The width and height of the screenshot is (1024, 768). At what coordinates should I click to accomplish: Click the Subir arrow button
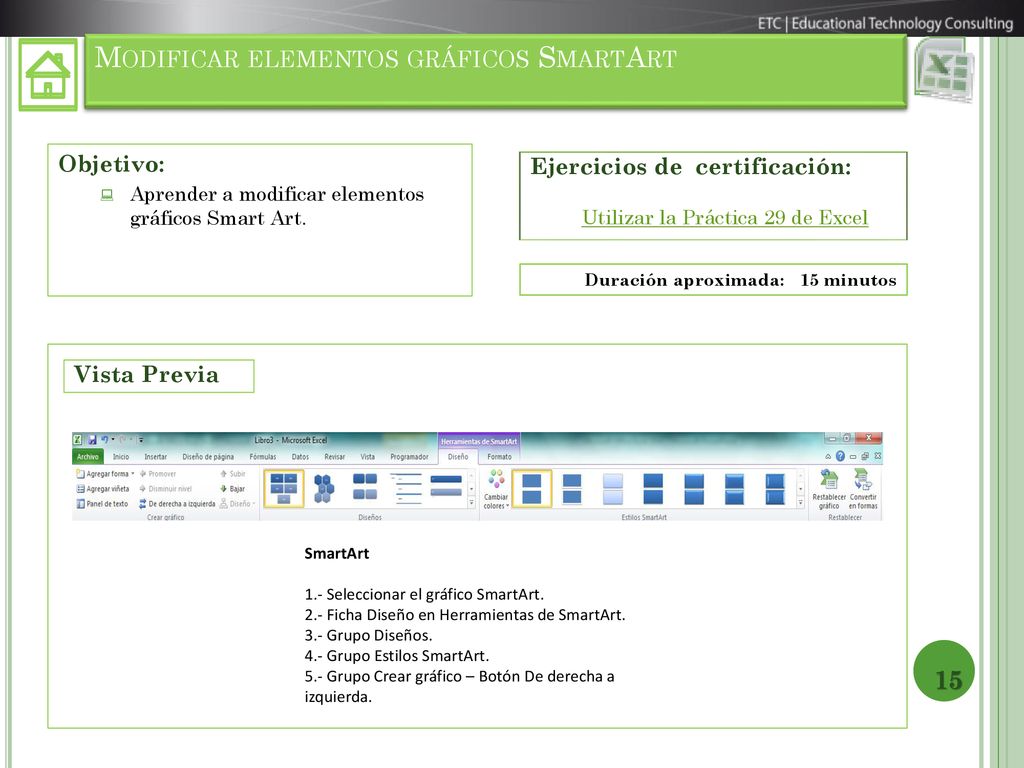tap(232, 474)
